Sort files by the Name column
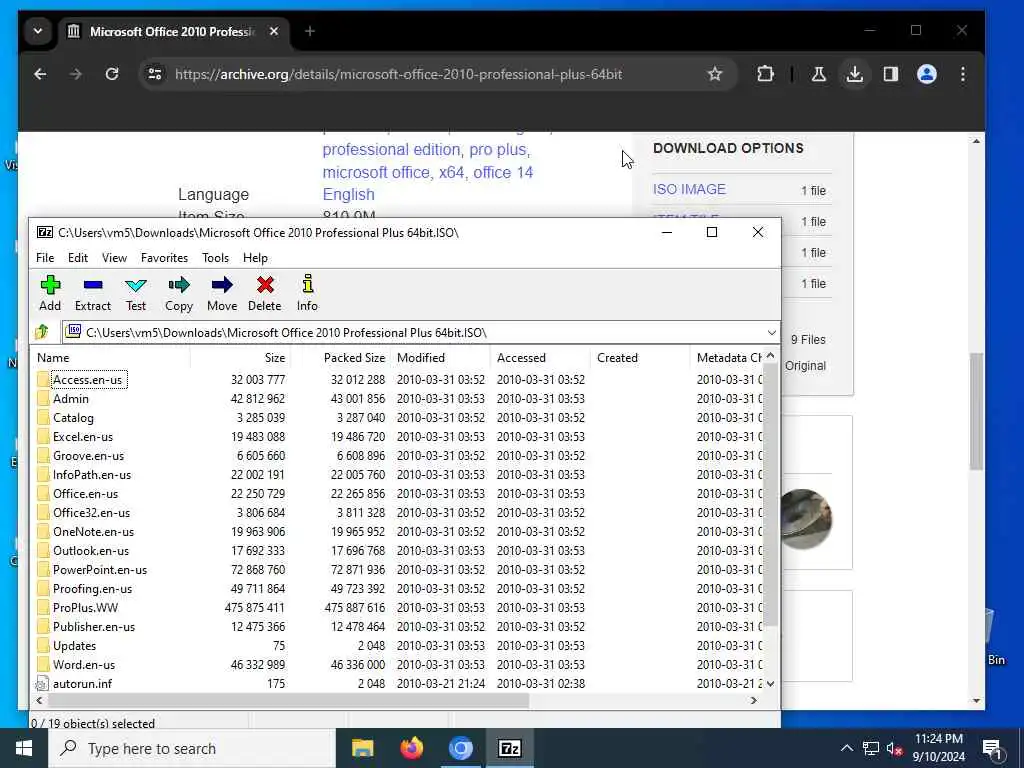Screen dimensions: 1024x768 click(x=110, y=358)
